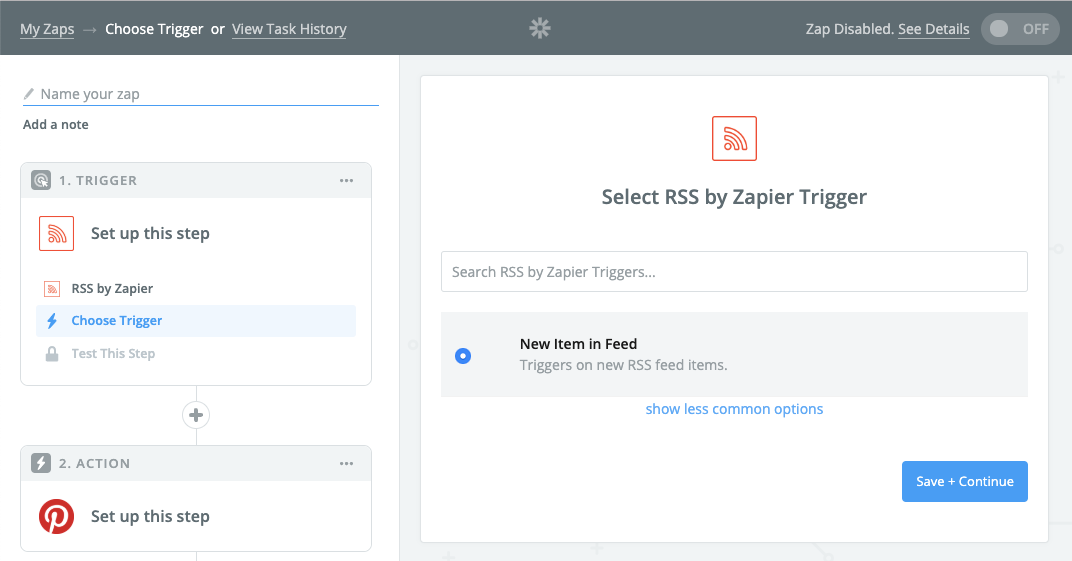Open the See Details link
The image size is (1072, 561).
pos(933,29)
